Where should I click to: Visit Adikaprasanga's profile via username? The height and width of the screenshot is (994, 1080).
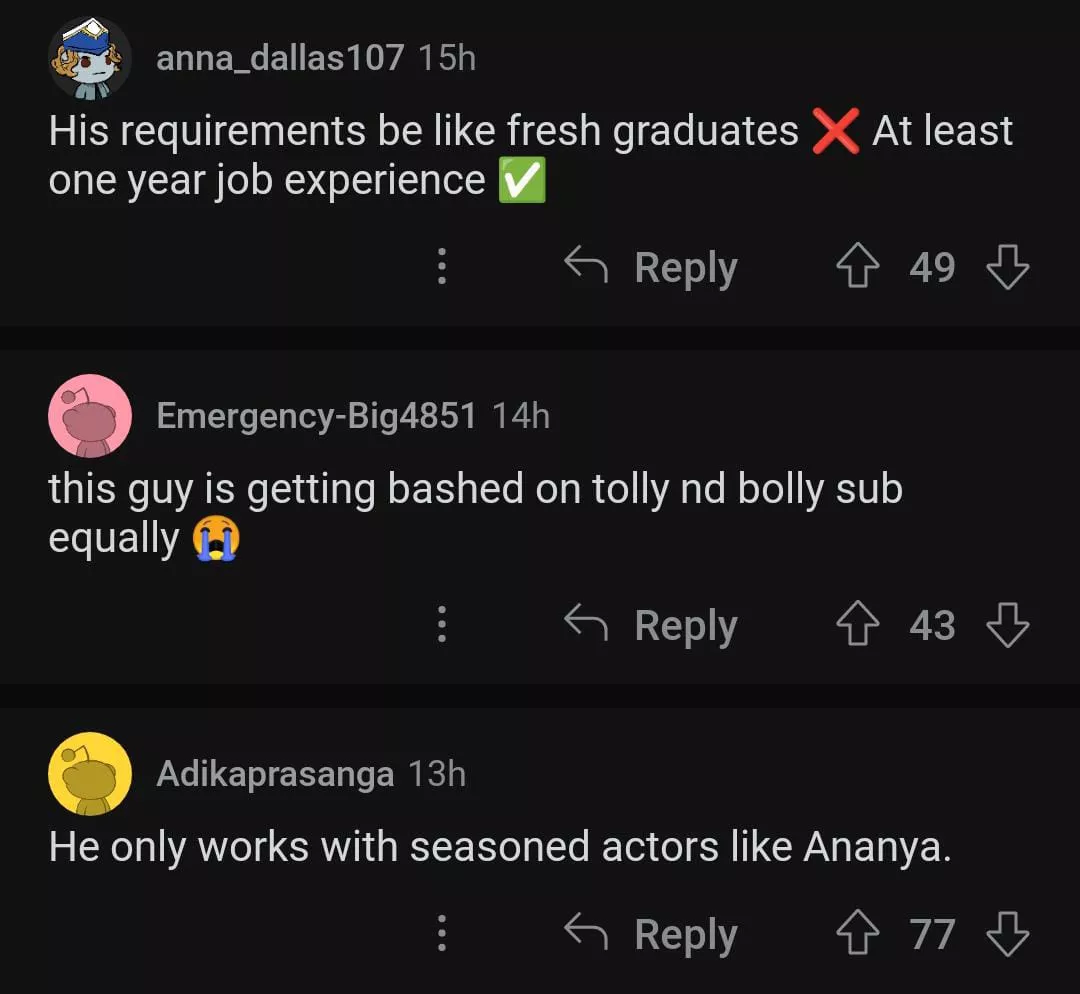pyautogui.click(x=275, y=774)
